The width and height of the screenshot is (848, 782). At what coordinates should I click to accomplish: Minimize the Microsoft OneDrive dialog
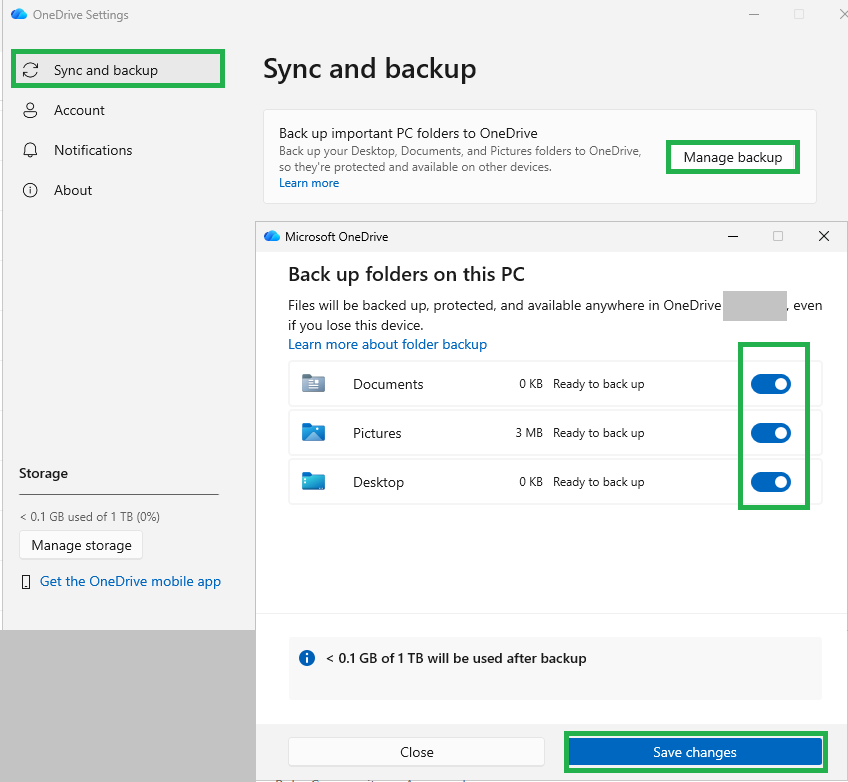(x=733, y=236)
